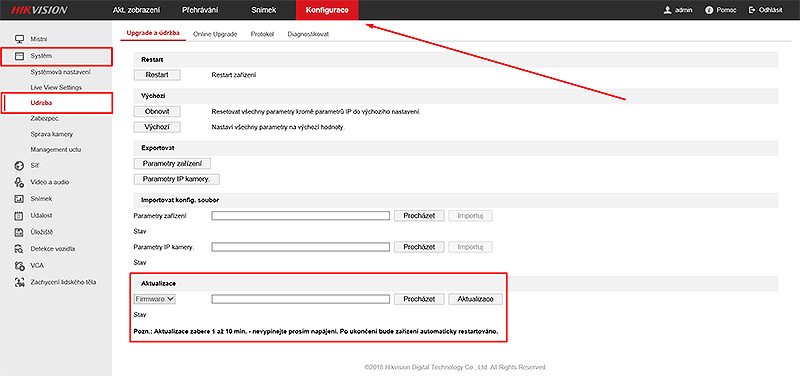Click the Parametry zařízení import path field
Viewport: 800px width, 376px height.
[x=301, y=216]
